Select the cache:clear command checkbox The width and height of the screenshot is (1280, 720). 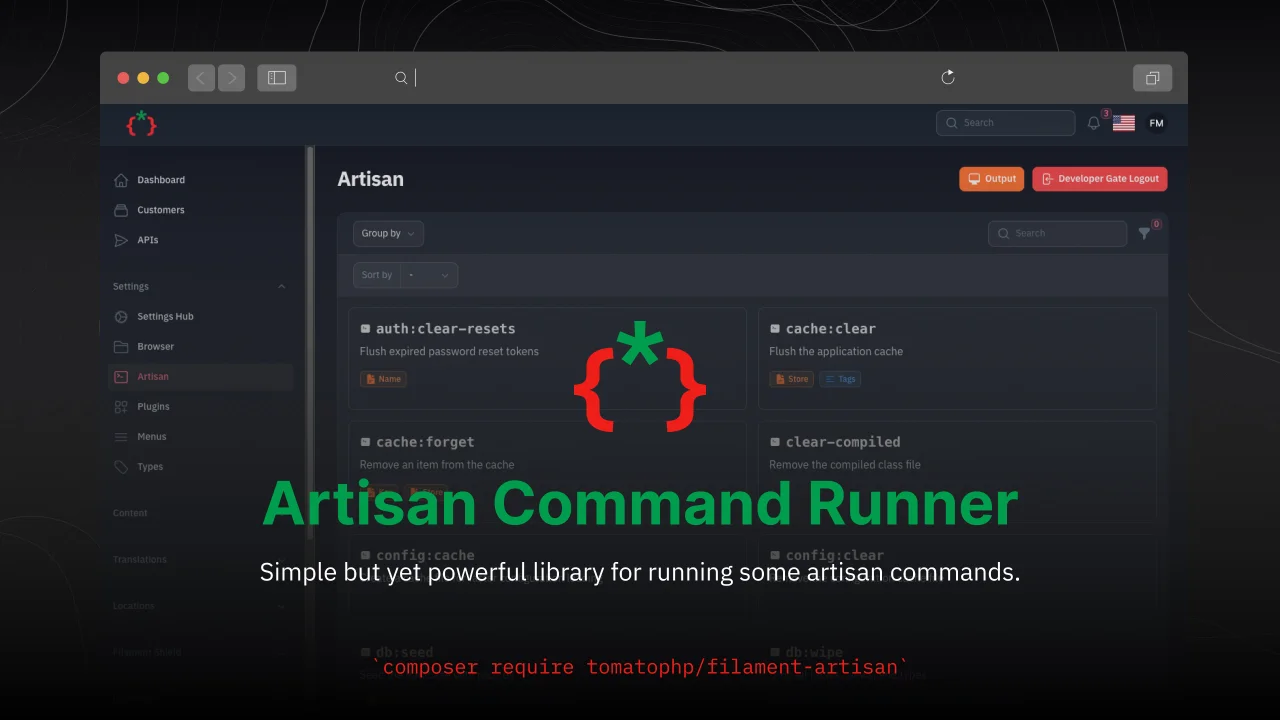coord(775,328)
